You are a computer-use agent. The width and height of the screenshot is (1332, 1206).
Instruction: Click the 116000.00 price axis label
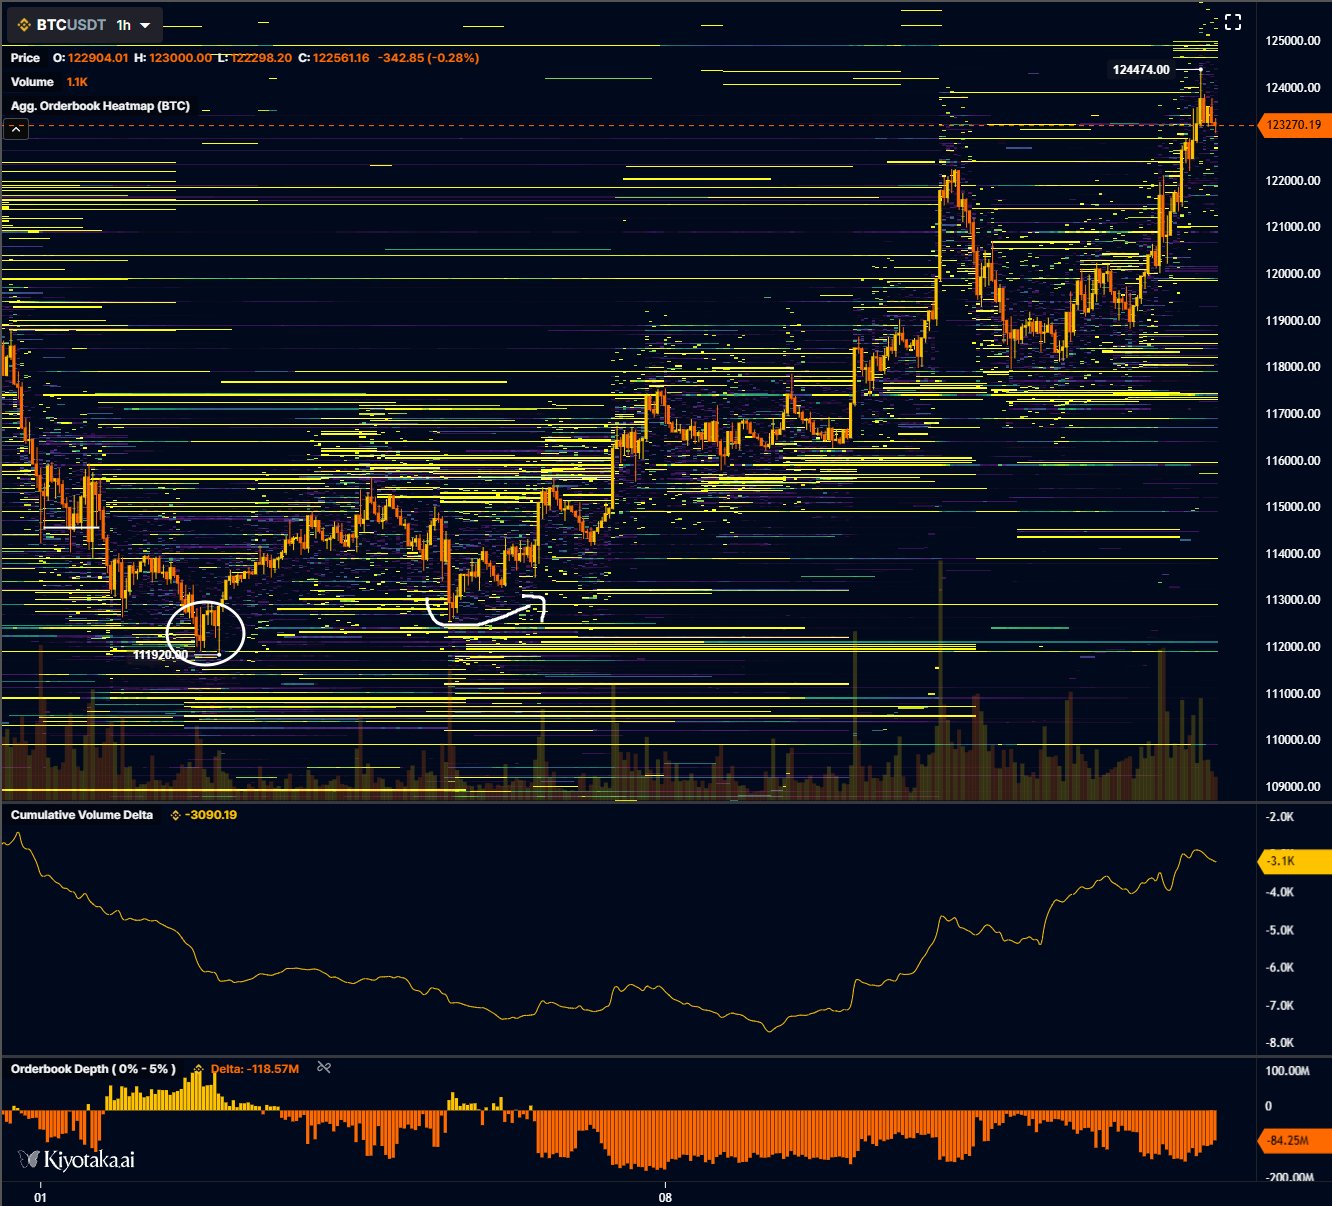[1293, 461]
